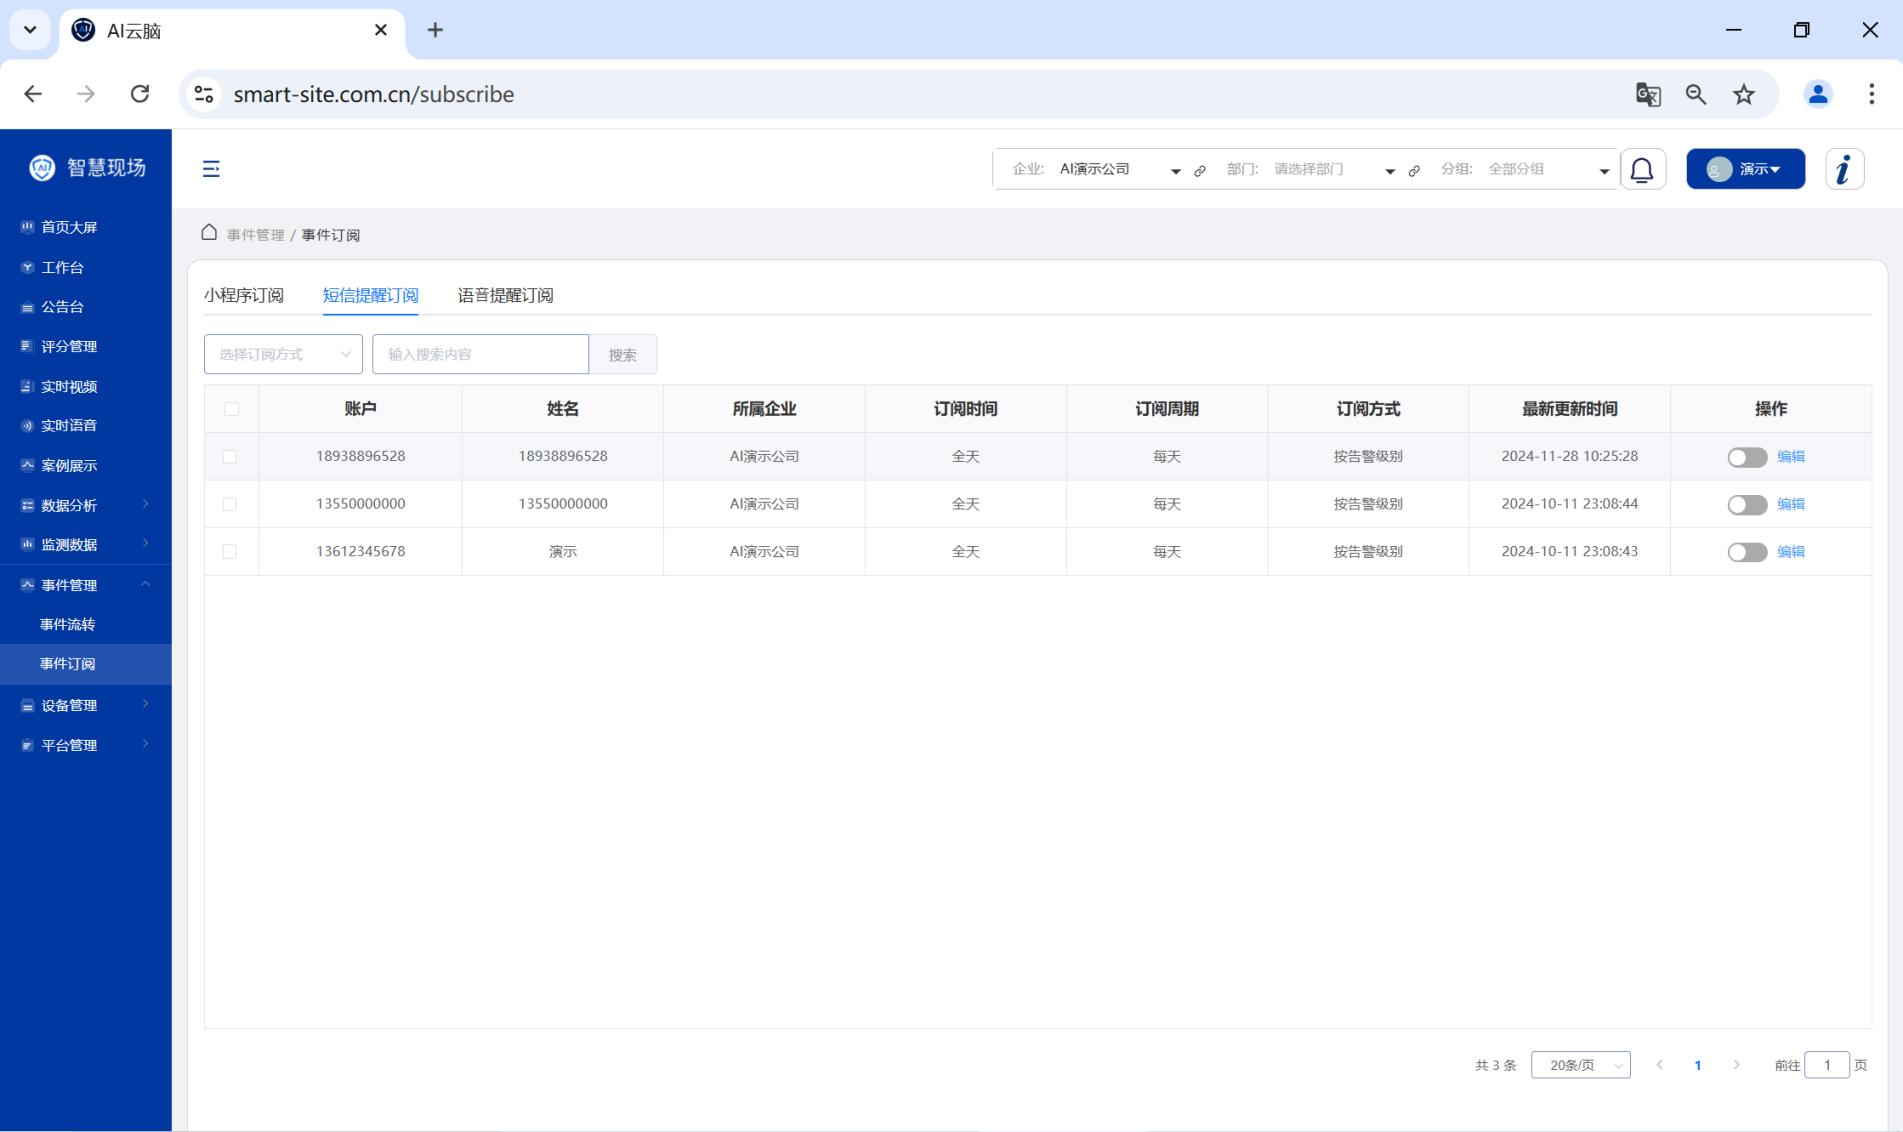Click the browser address bar URL
Viewport: 1903px width, 1132px height.
[373, 94]
